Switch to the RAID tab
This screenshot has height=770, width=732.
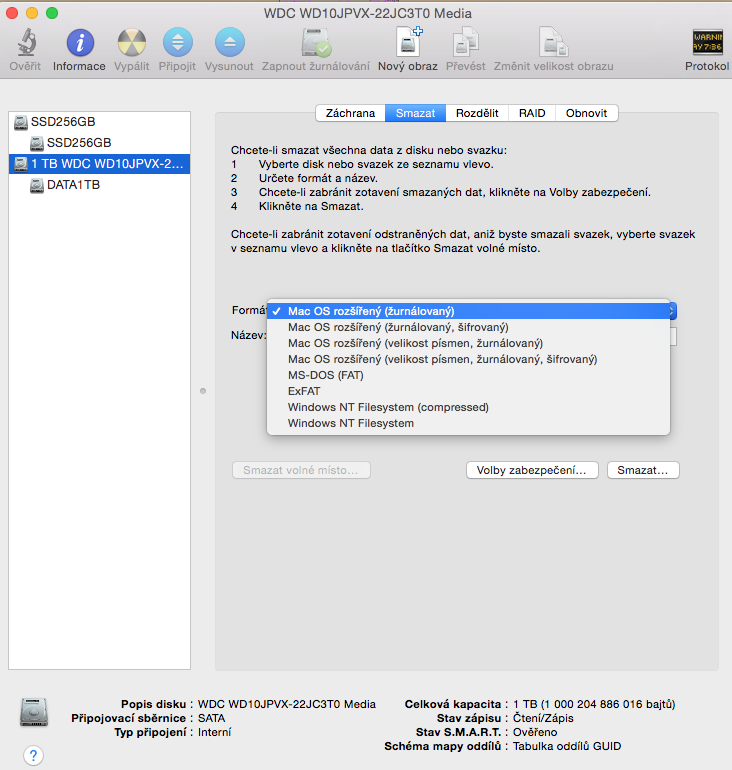point(532,113)
